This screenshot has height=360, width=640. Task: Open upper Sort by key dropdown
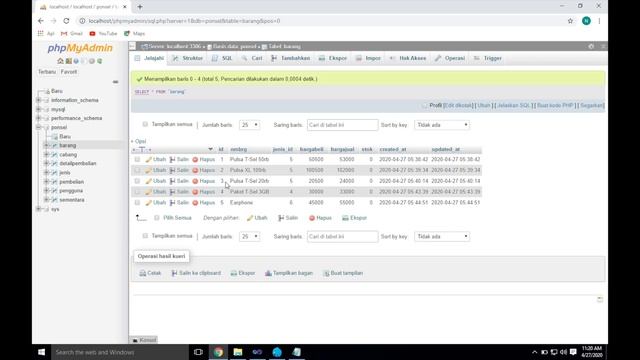click(442, 125)
